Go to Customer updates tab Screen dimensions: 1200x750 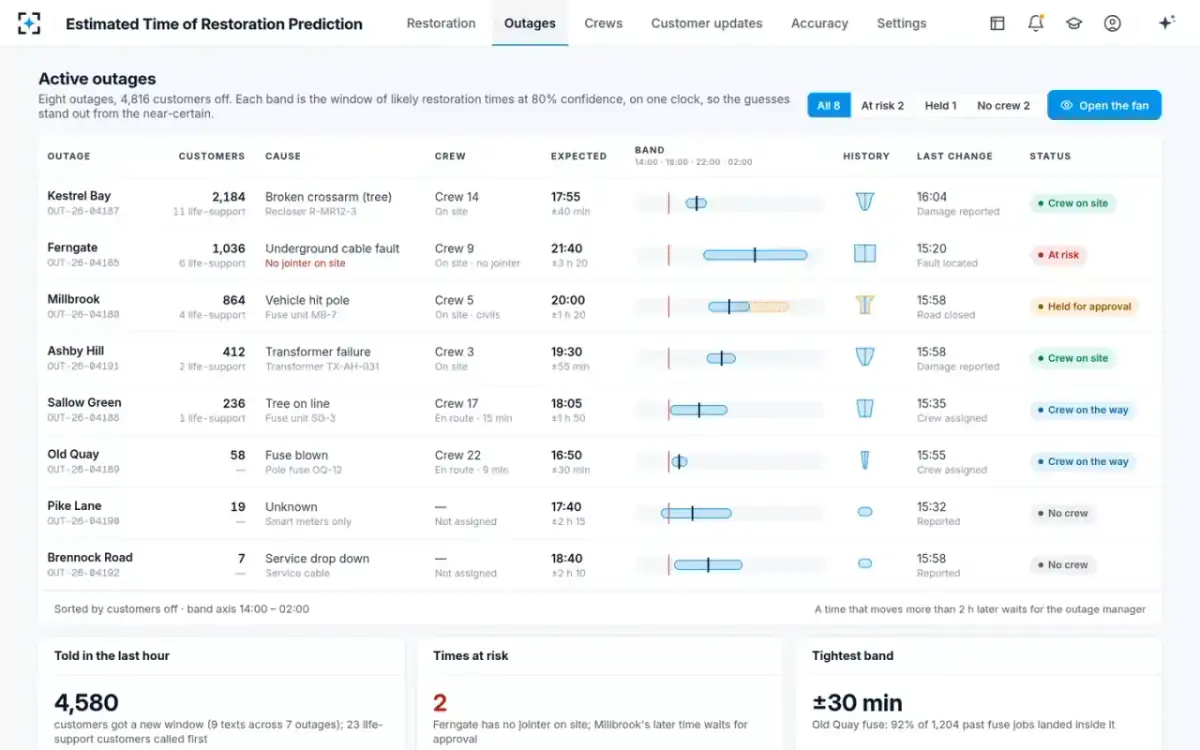tap(706, 23)
